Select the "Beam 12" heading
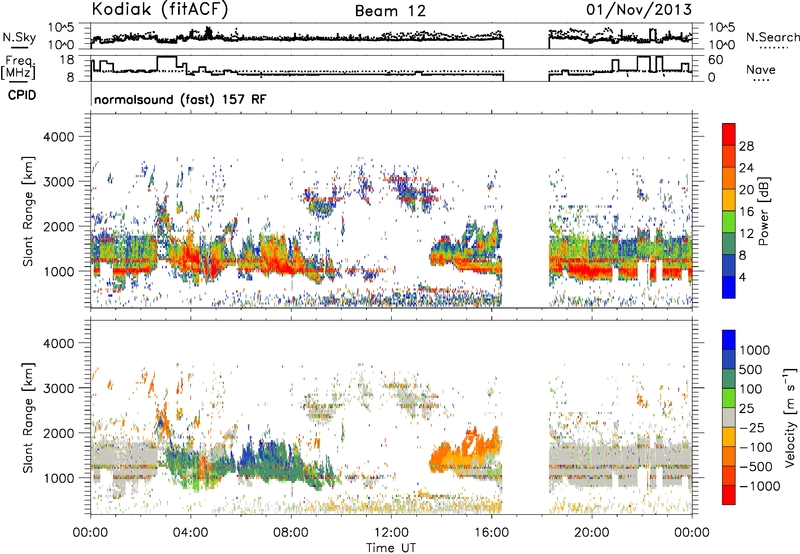This screenshot has height=554, width=800. coord(390,11)
